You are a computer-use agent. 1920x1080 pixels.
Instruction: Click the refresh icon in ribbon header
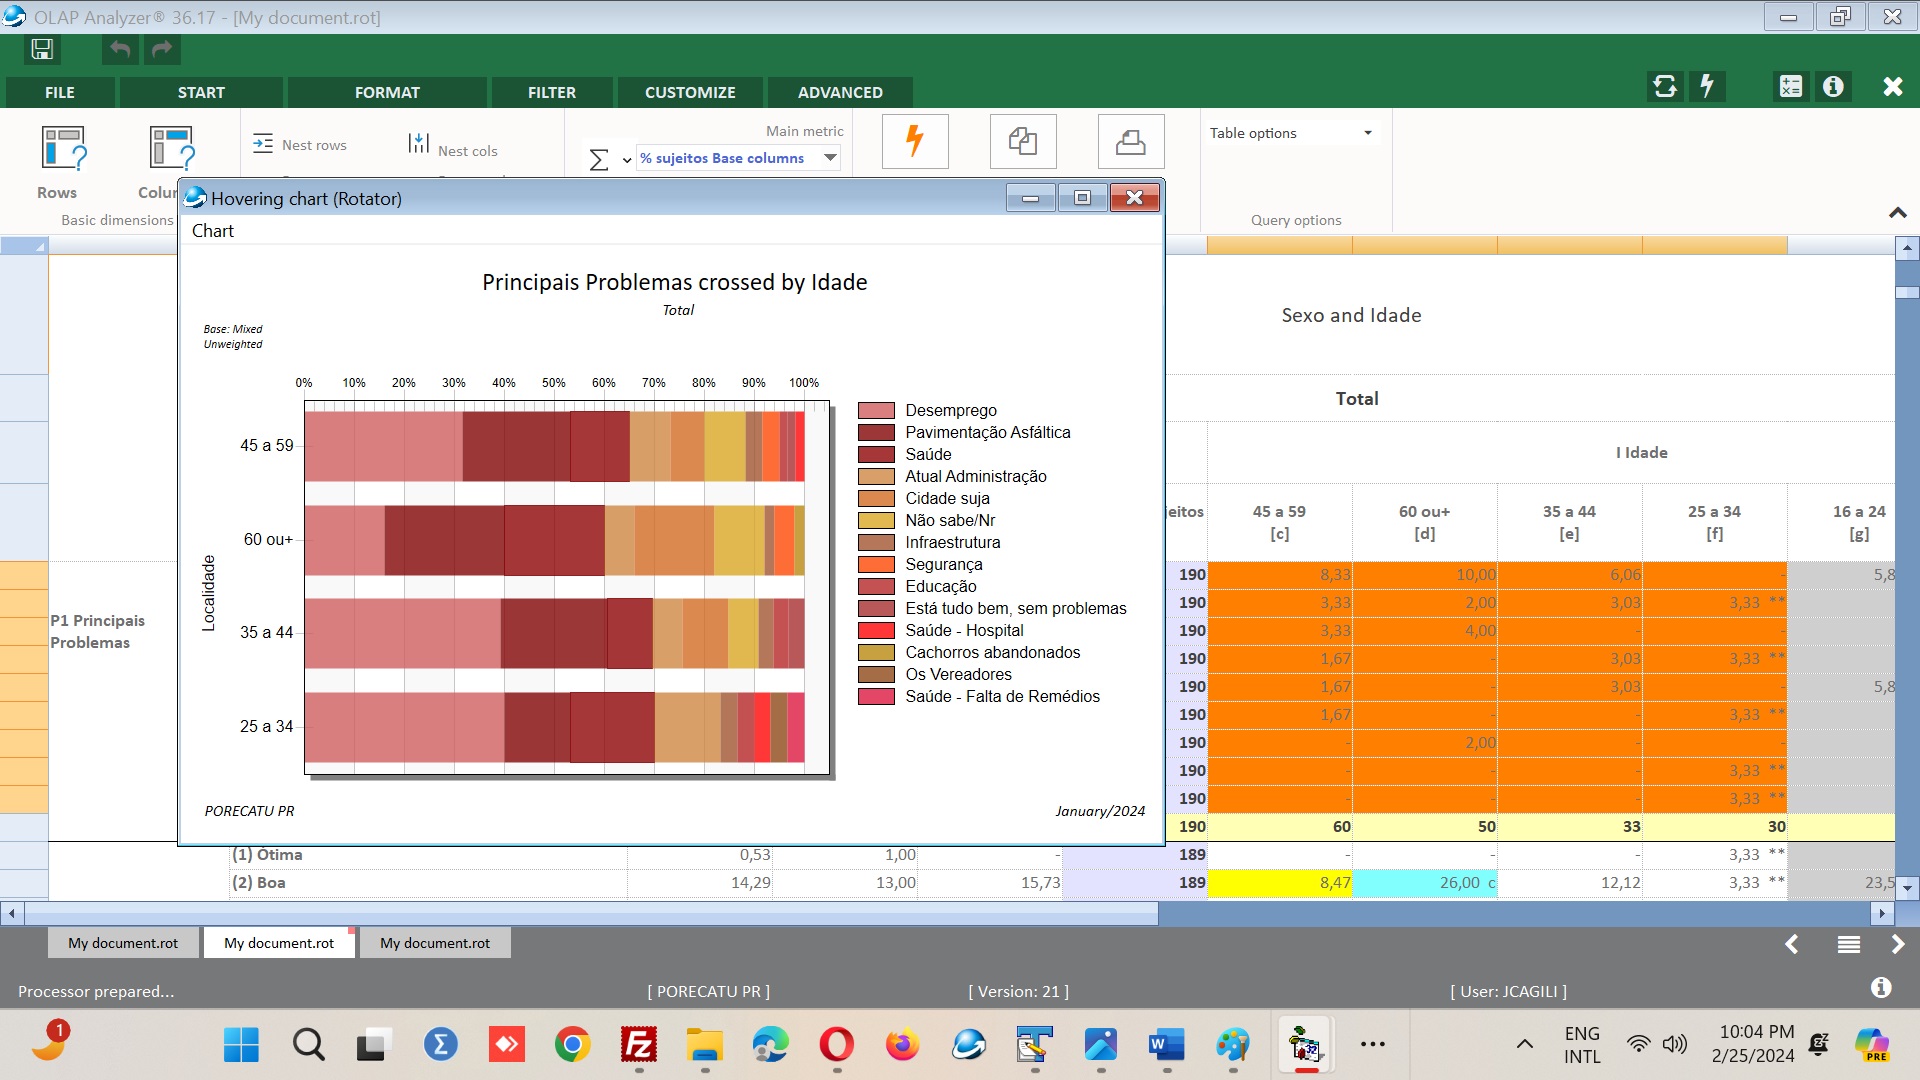[x=1665, y=87]
